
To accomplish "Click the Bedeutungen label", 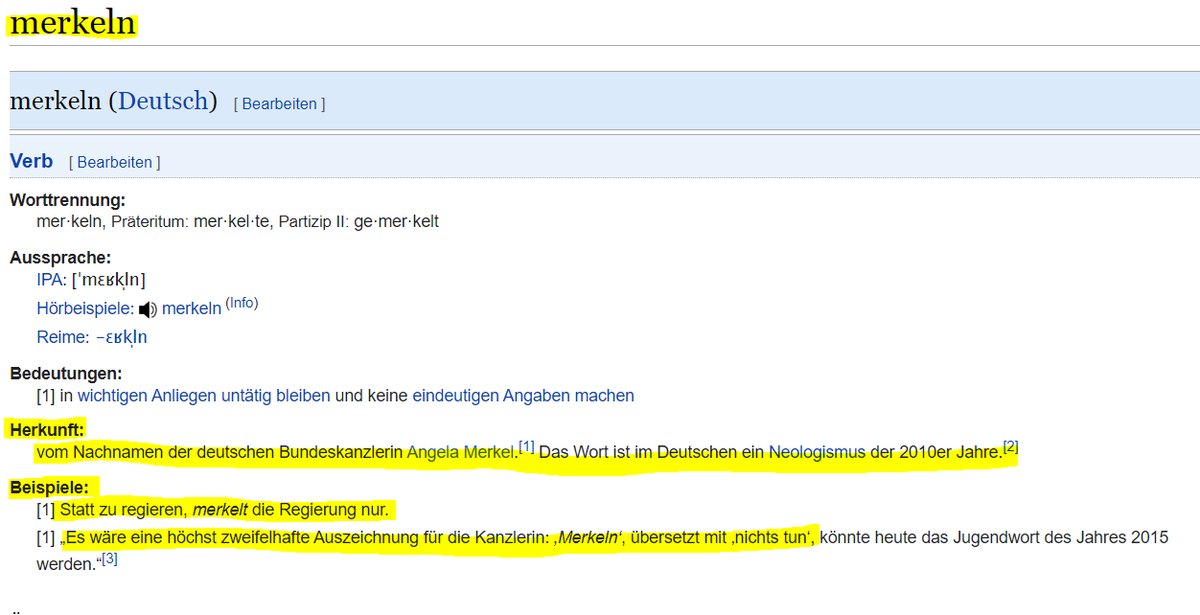I will (66, 373).
